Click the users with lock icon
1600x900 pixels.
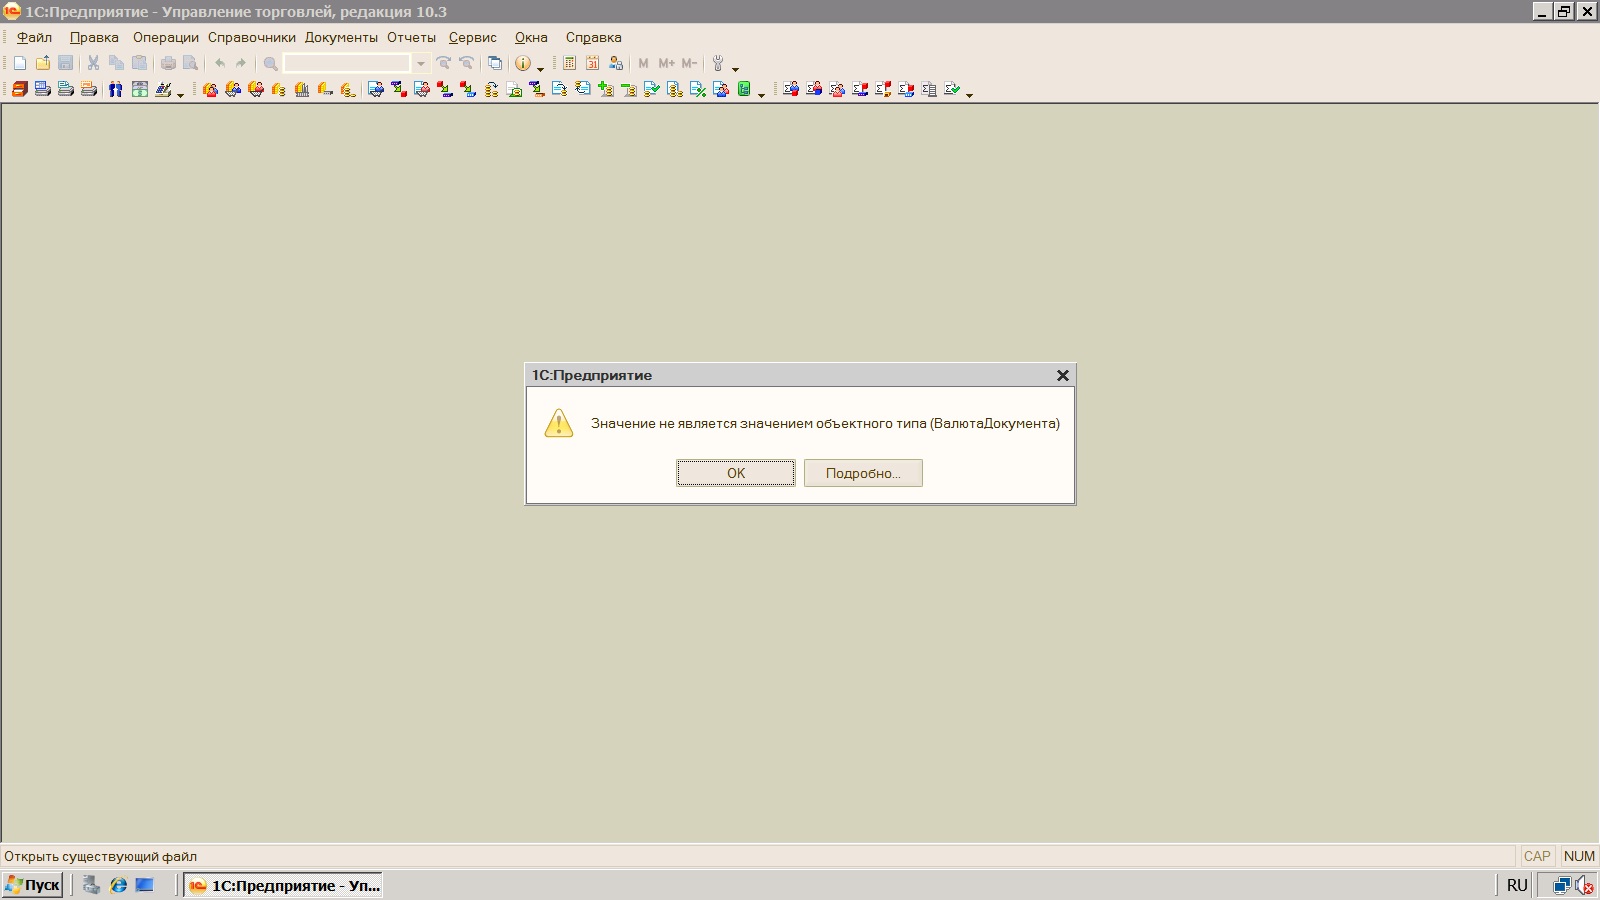616,63
